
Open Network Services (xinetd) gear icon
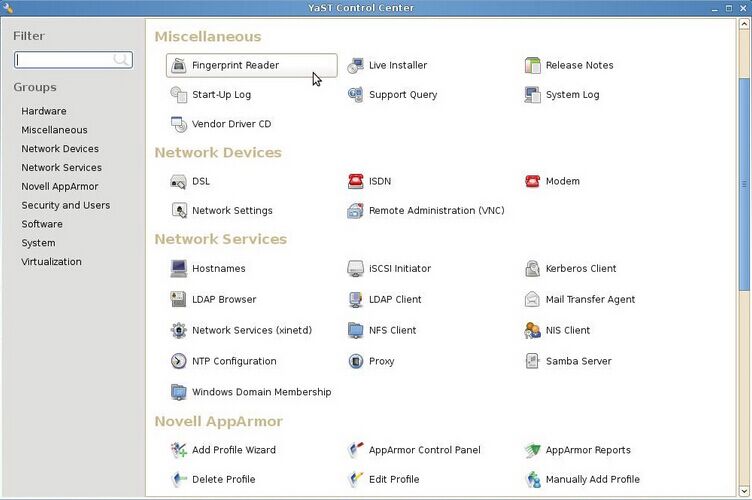pos(178,330)
